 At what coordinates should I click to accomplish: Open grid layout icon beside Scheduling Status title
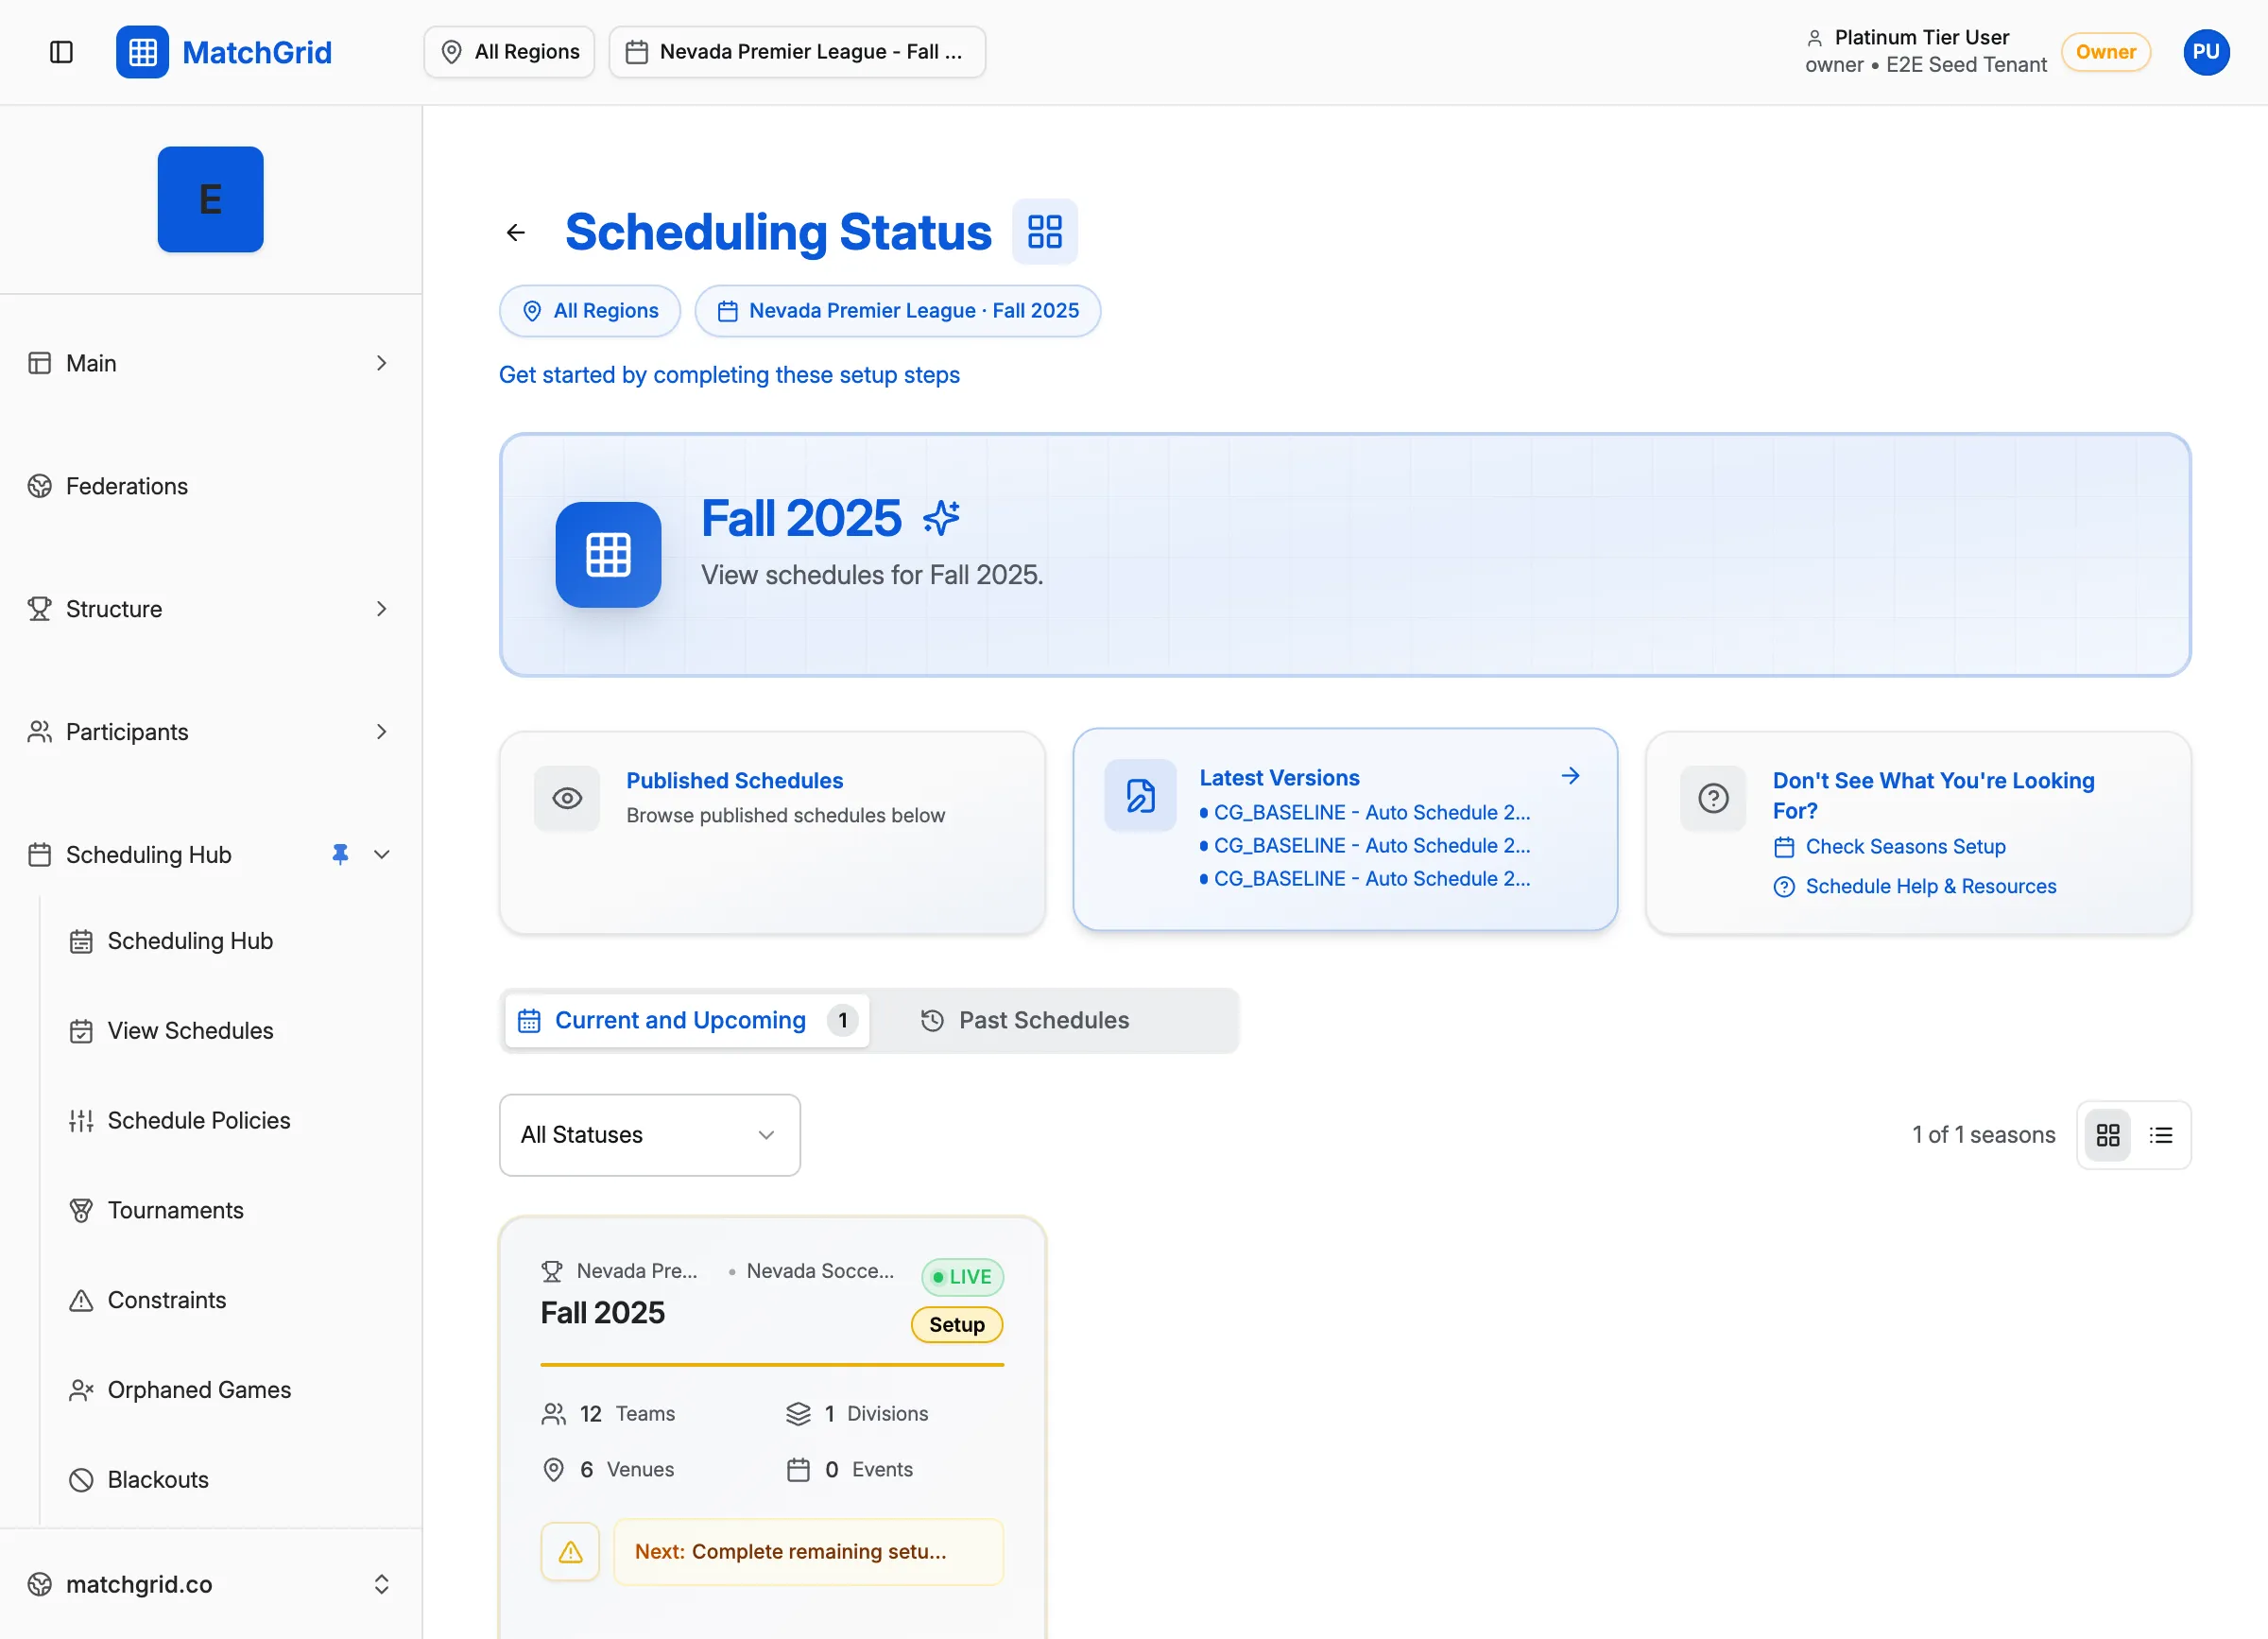[x=1044, y=231]
